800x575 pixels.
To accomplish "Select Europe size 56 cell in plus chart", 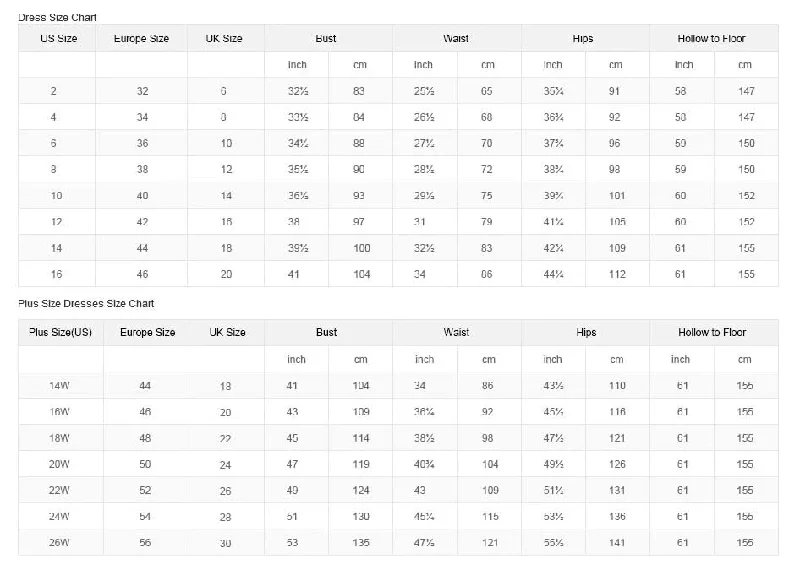I will click(145, 542).
